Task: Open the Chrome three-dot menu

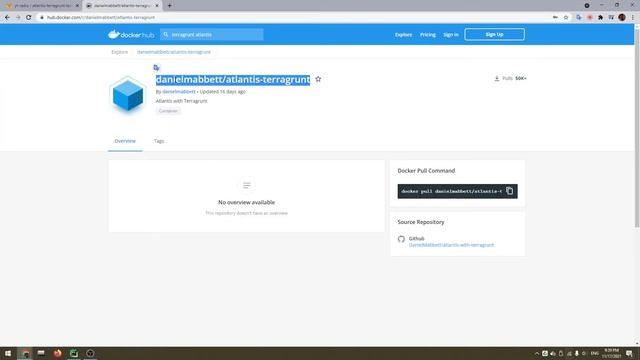Action: click(633, 18)
